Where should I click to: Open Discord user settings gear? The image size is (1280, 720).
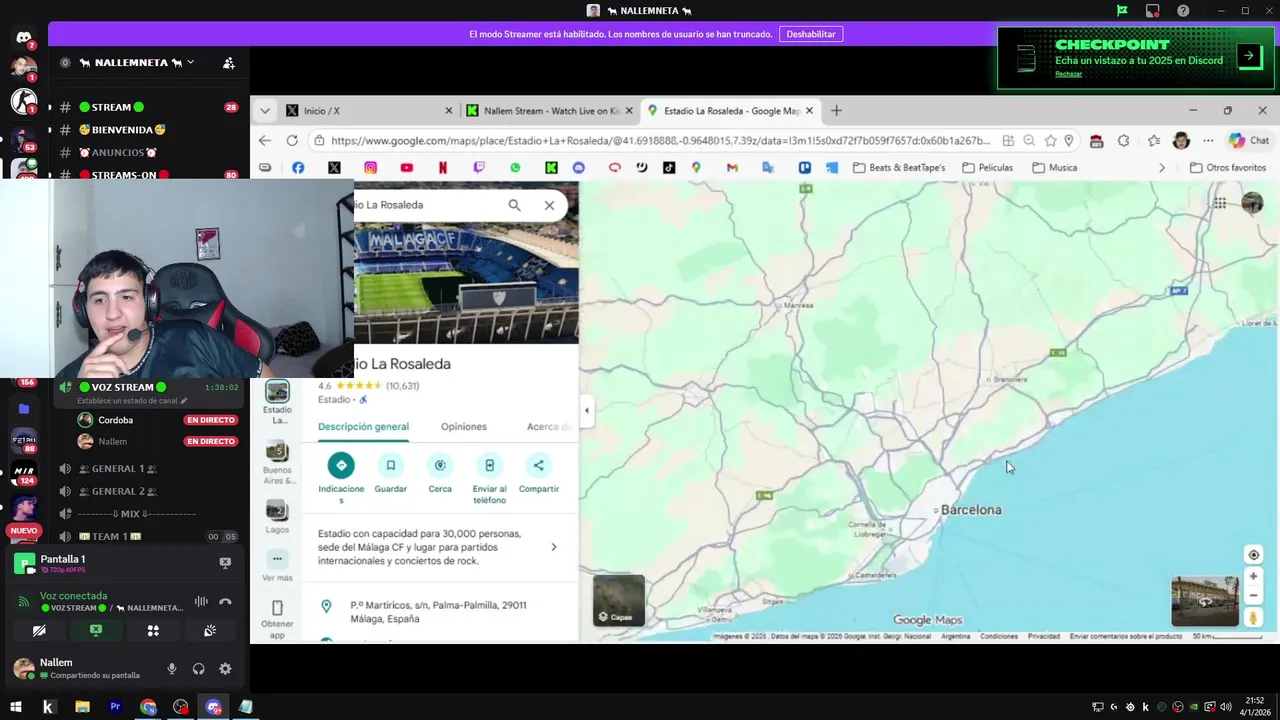click(225, 669)
